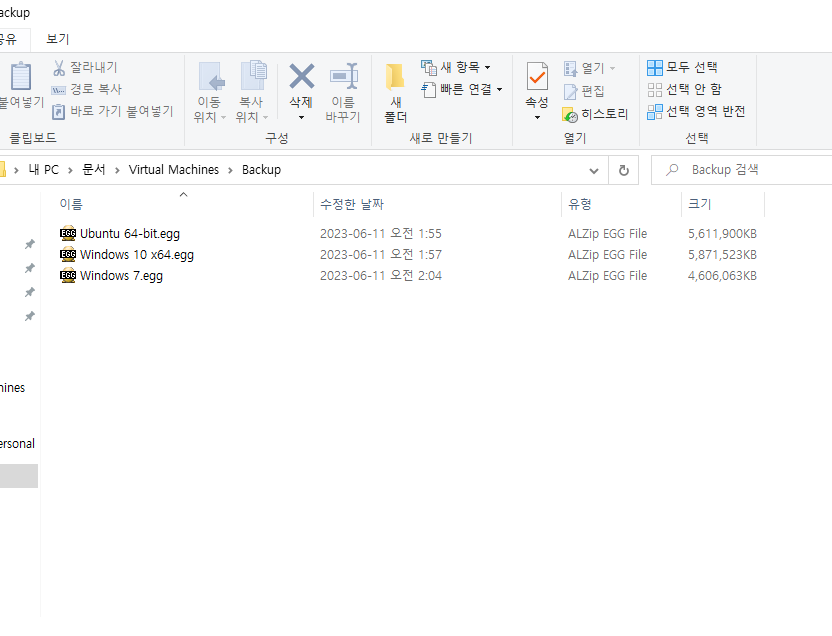Viewport: 832px width, 636px height.
Task: Click Copy path (경로 복사)
Action: pos(87,89)
